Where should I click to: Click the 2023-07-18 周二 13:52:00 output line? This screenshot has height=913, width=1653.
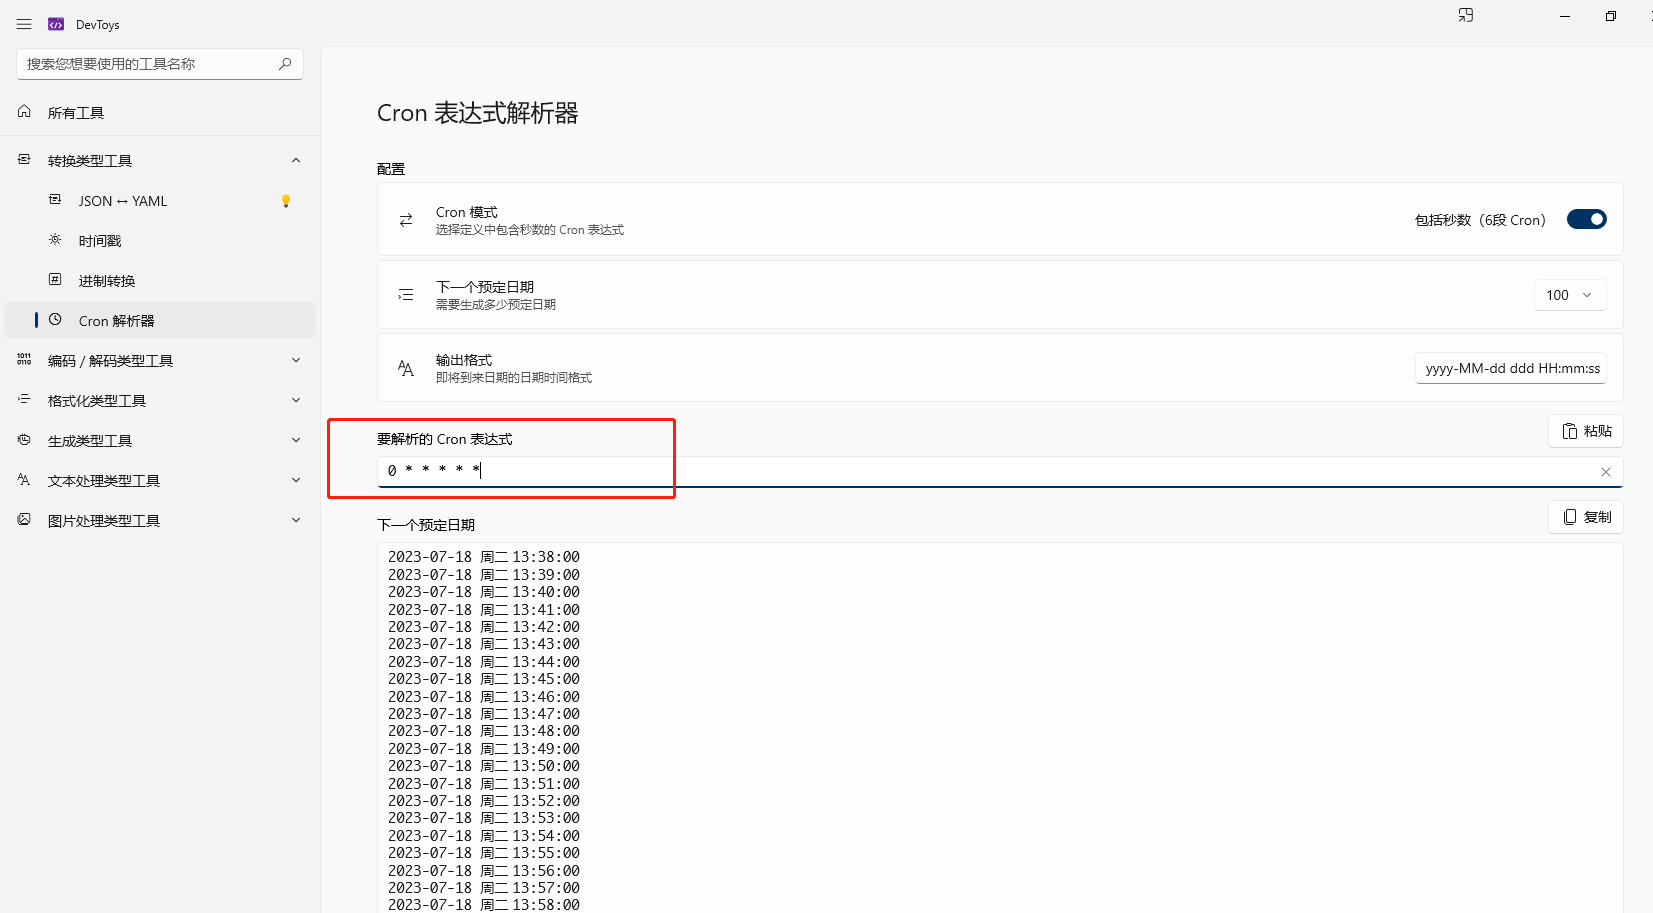click(484, 801)
